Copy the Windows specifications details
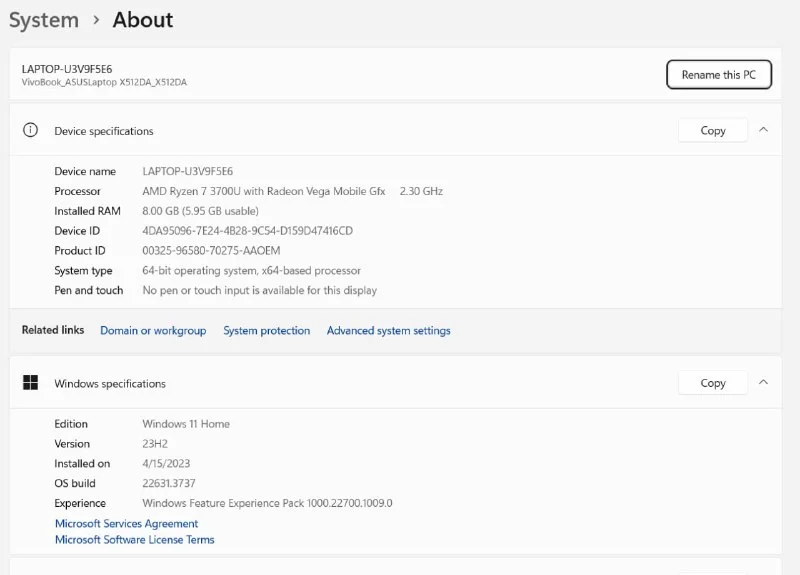 click(x=712, y=383)
